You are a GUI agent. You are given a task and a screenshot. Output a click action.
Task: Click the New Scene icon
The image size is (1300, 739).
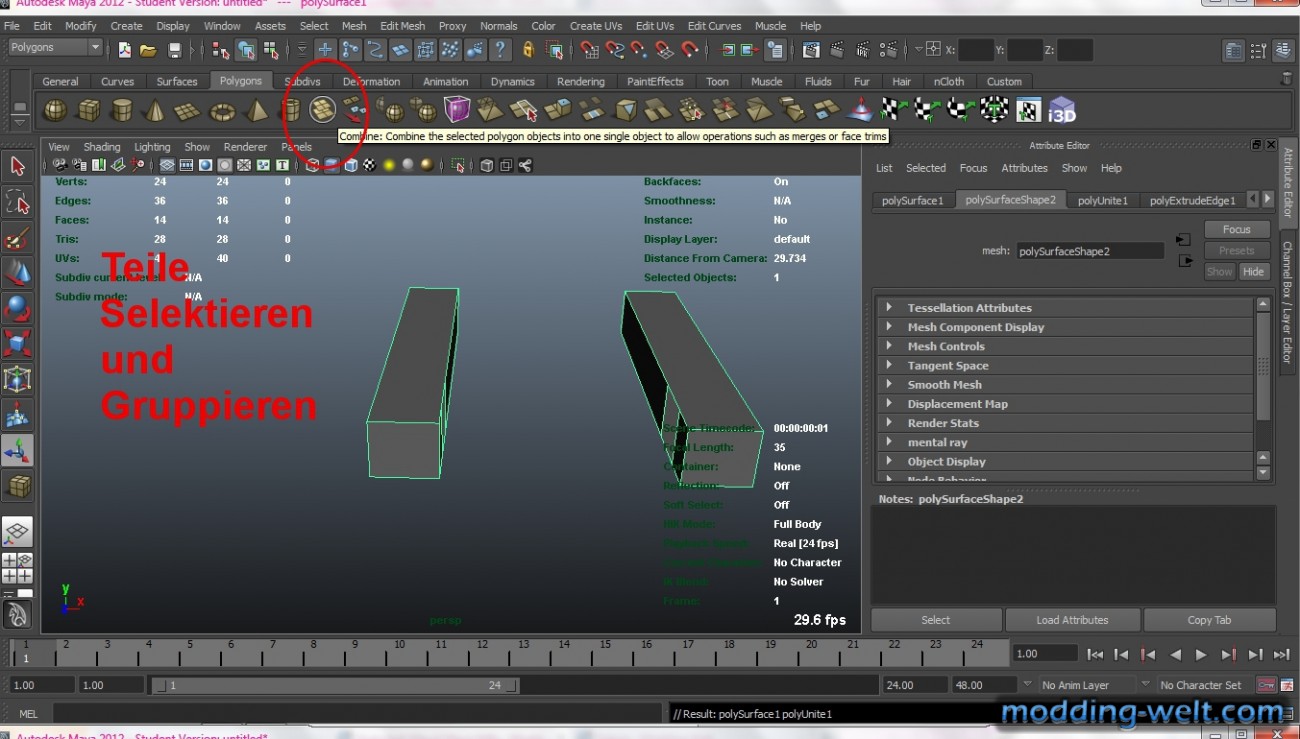tap(124, 50)
